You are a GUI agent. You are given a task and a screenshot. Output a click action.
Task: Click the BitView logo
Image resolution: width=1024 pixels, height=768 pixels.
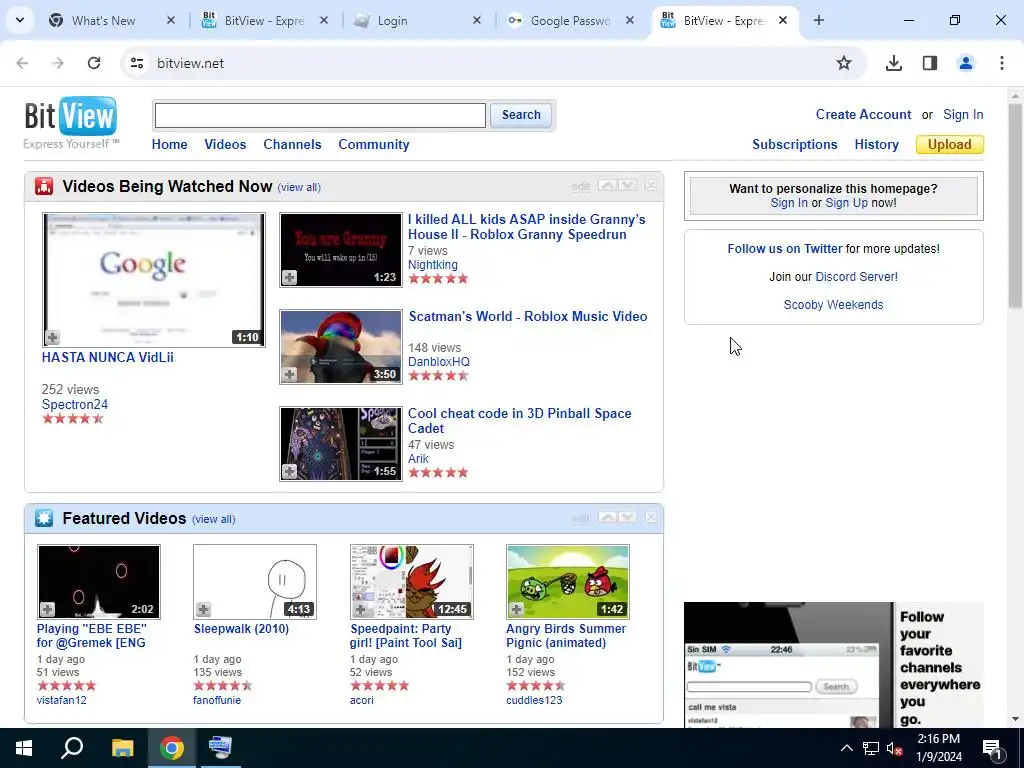click(x=71, y=122)
